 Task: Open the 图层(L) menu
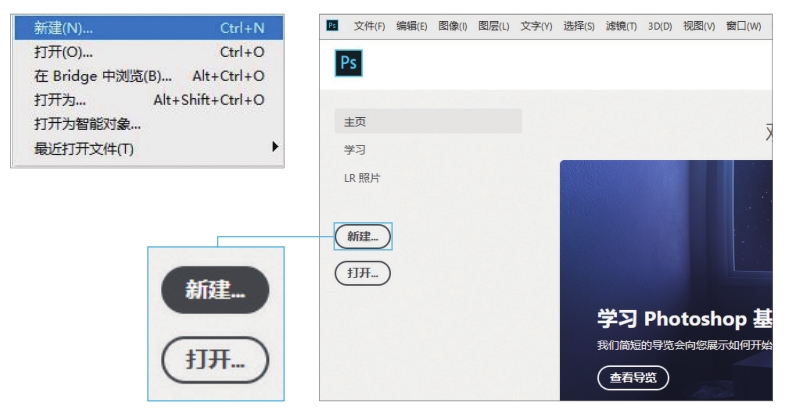pyautogui.click(x=494, y=26)
